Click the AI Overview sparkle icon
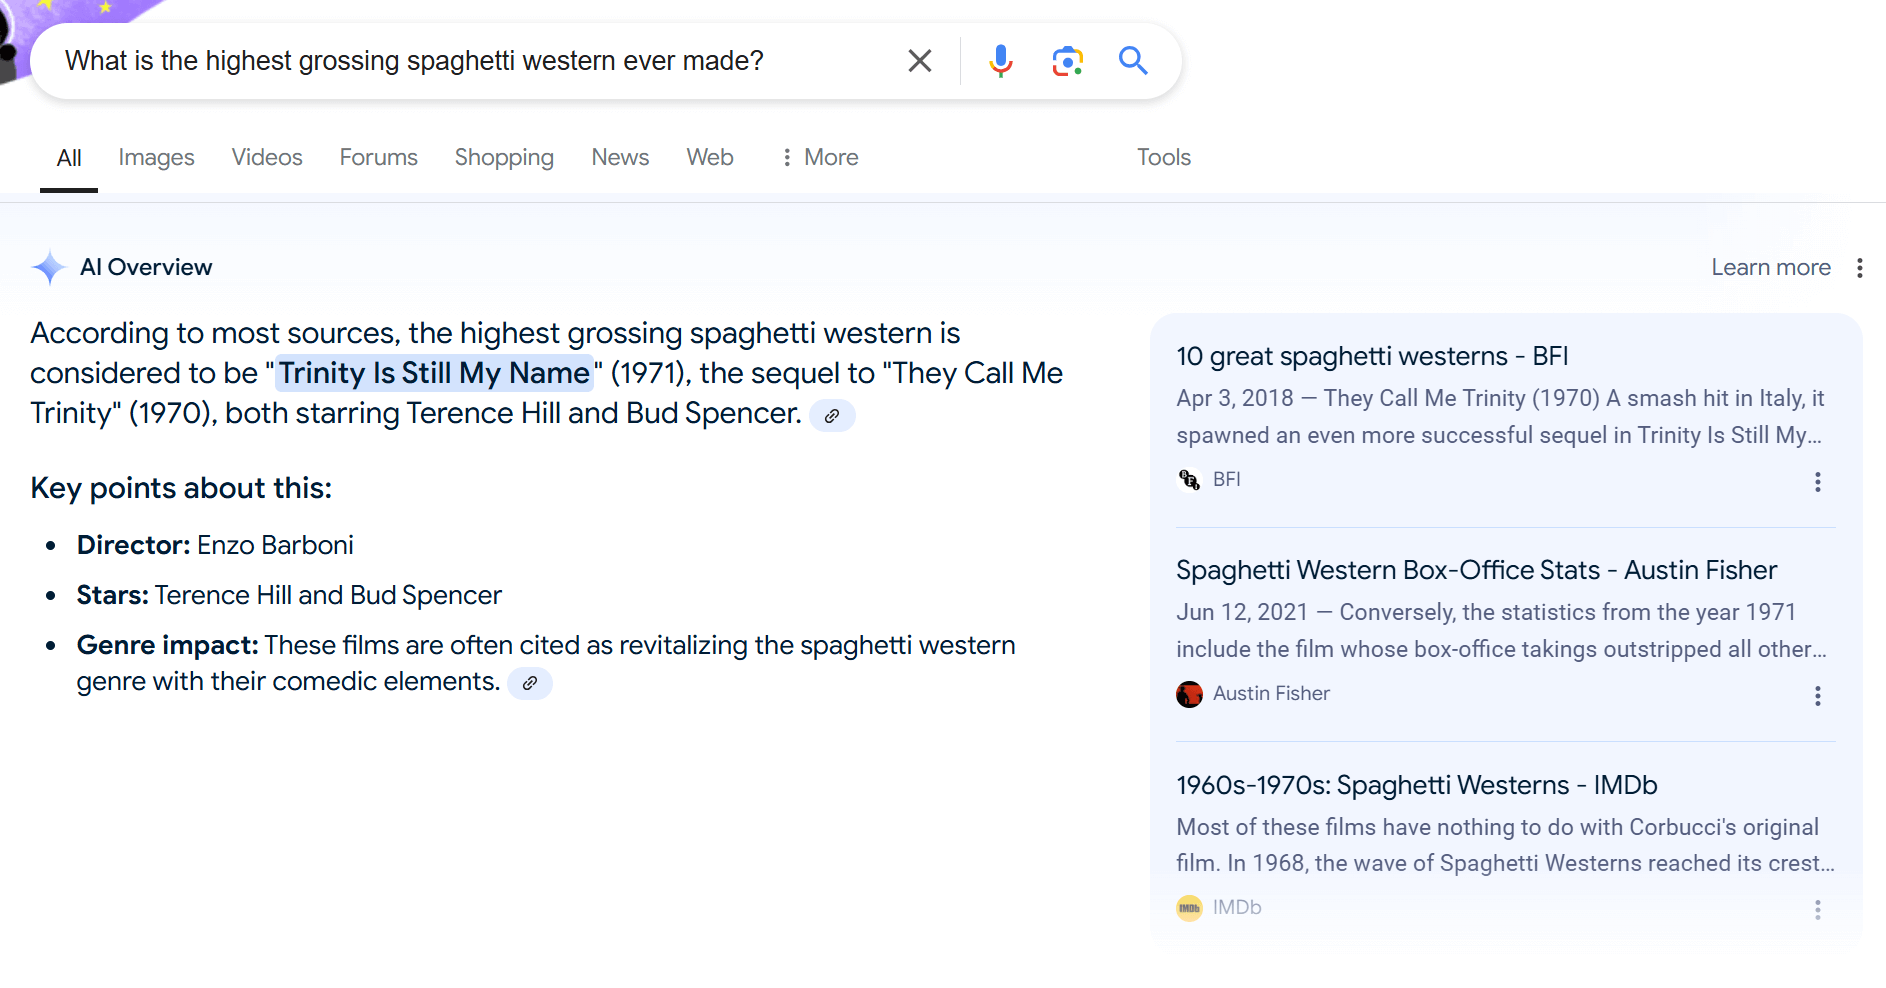 (x=48, y=268)
